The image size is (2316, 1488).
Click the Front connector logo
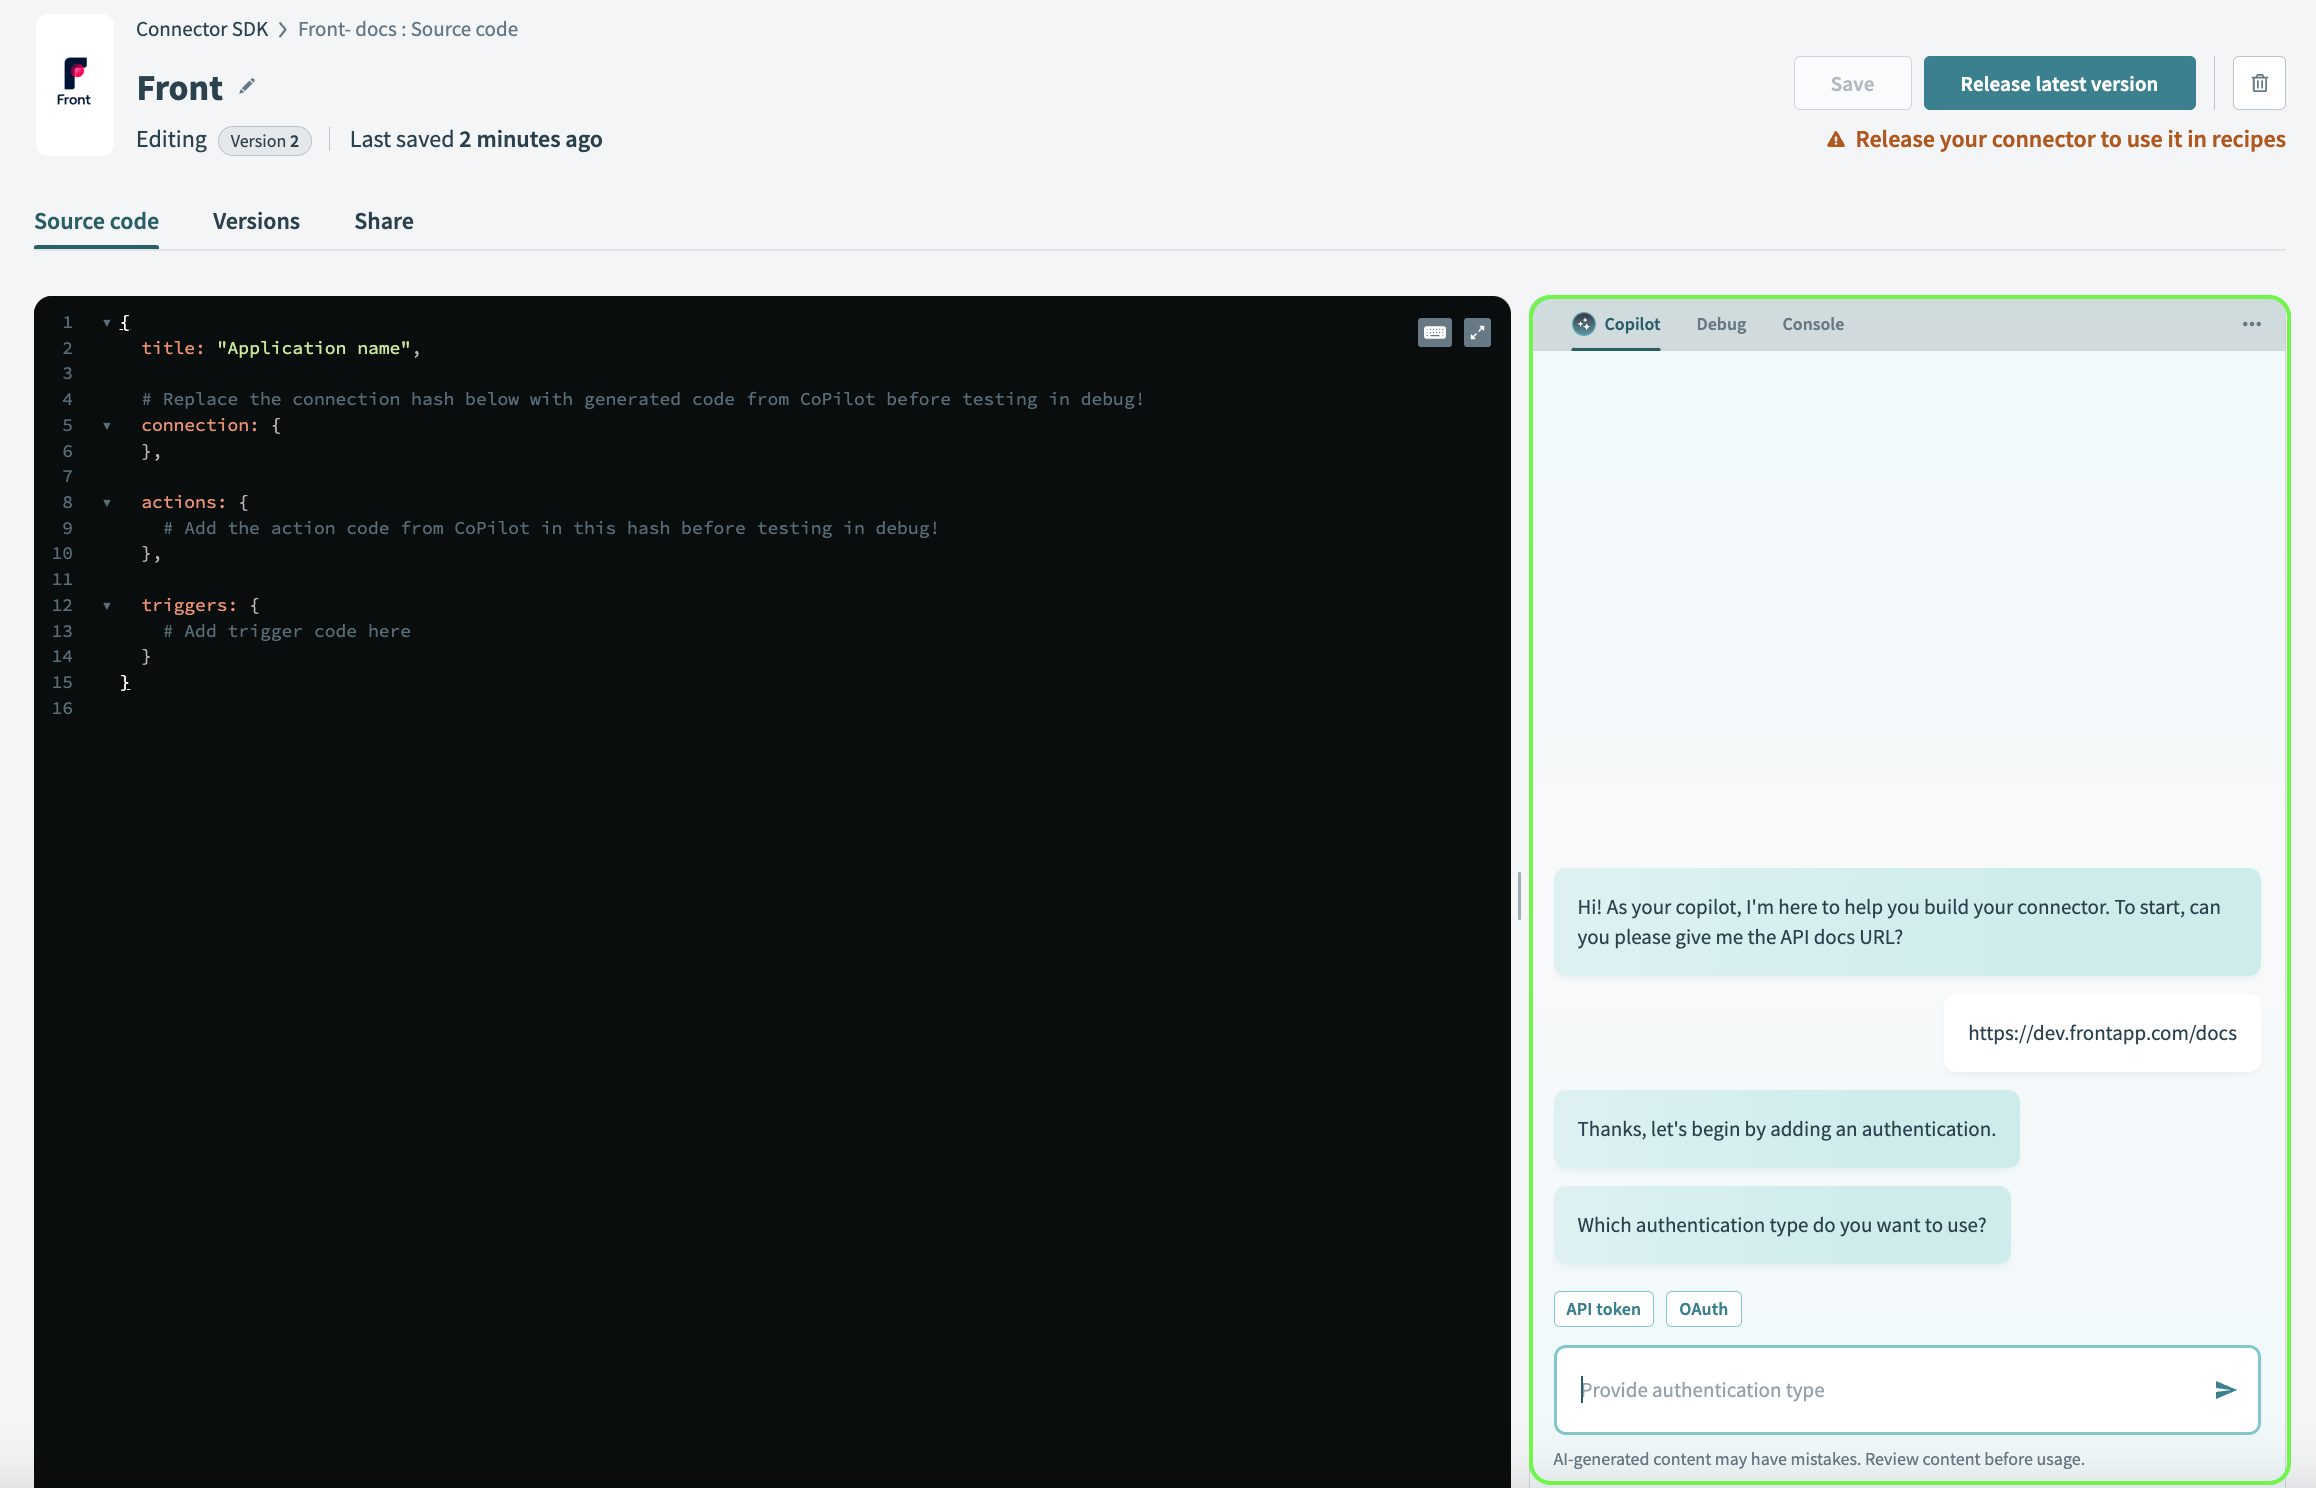tap(74, 84)
